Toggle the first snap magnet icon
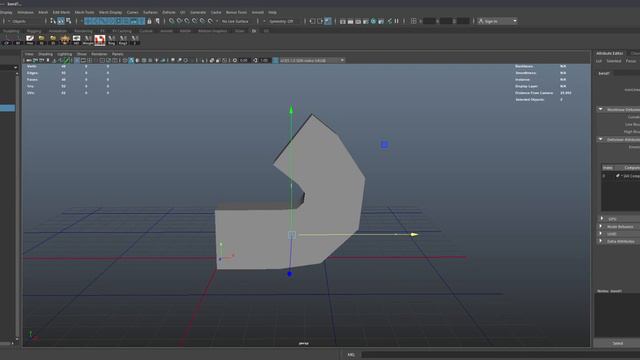This screenshot has width=640, height=360. [x=172, y=21]
